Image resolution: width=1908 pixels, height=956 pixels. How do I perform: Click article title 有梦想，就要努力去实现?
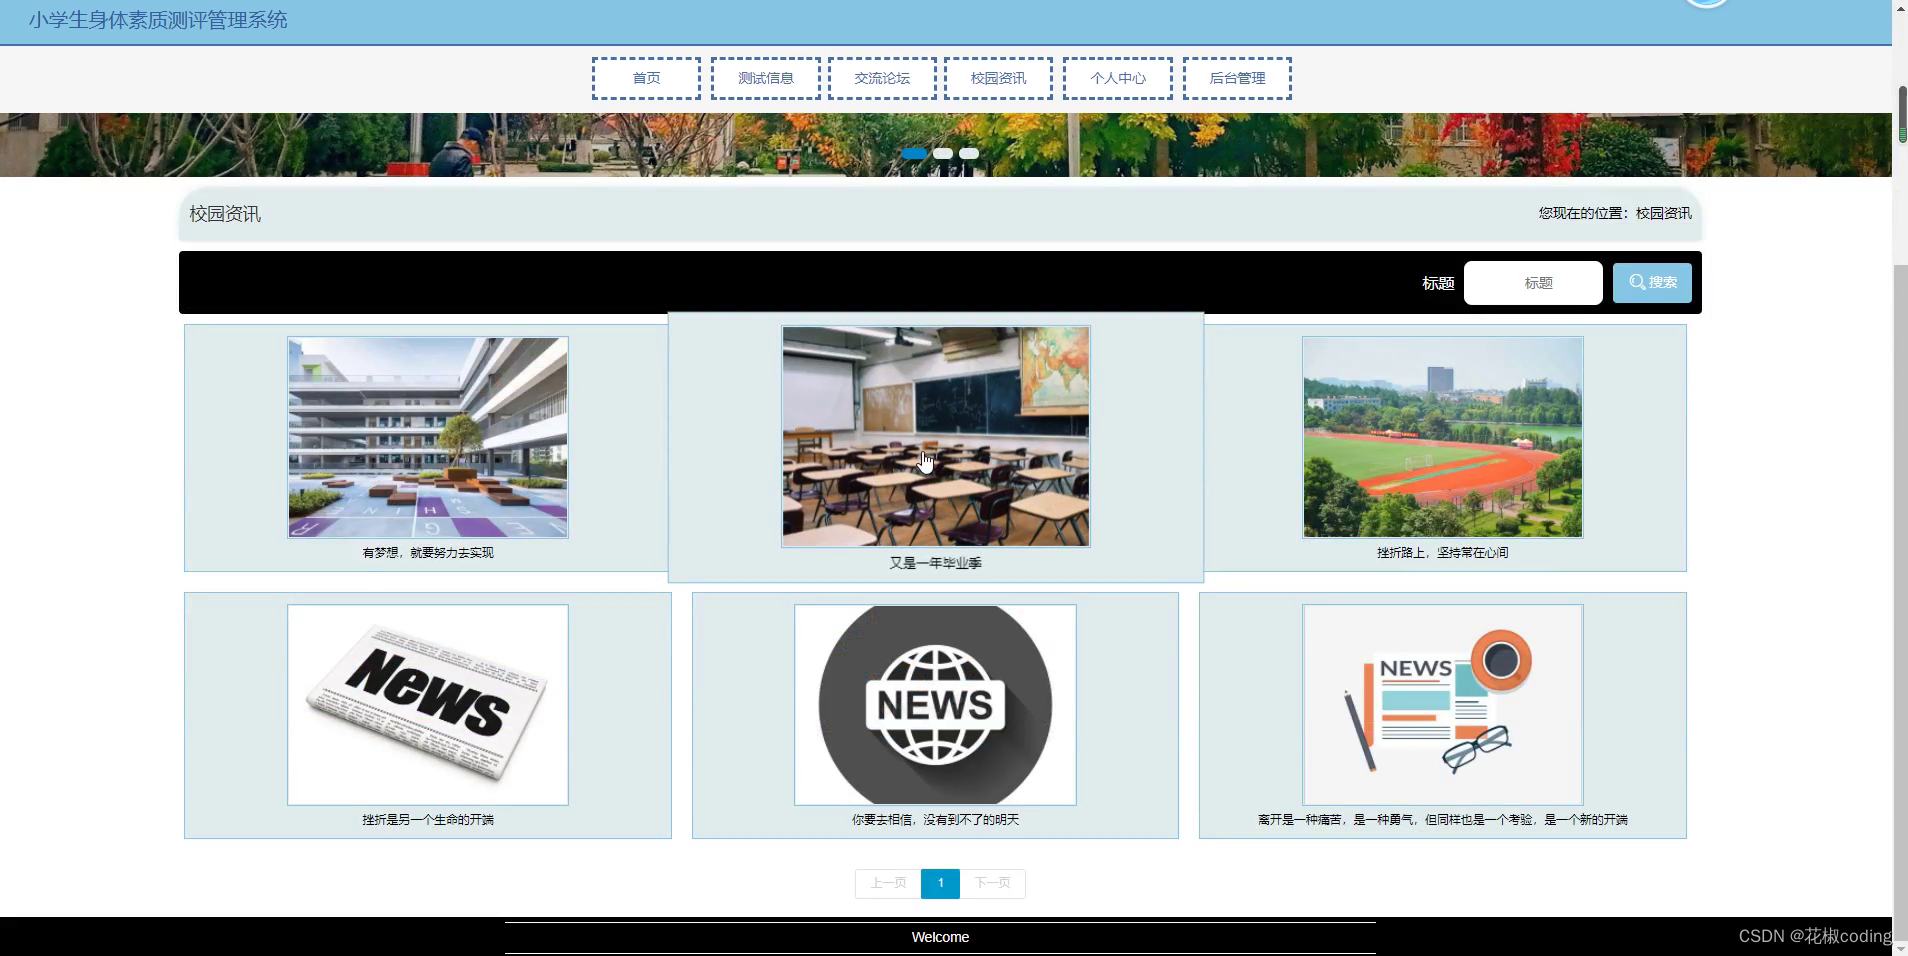pyautogui.click(x=428, y=553)
